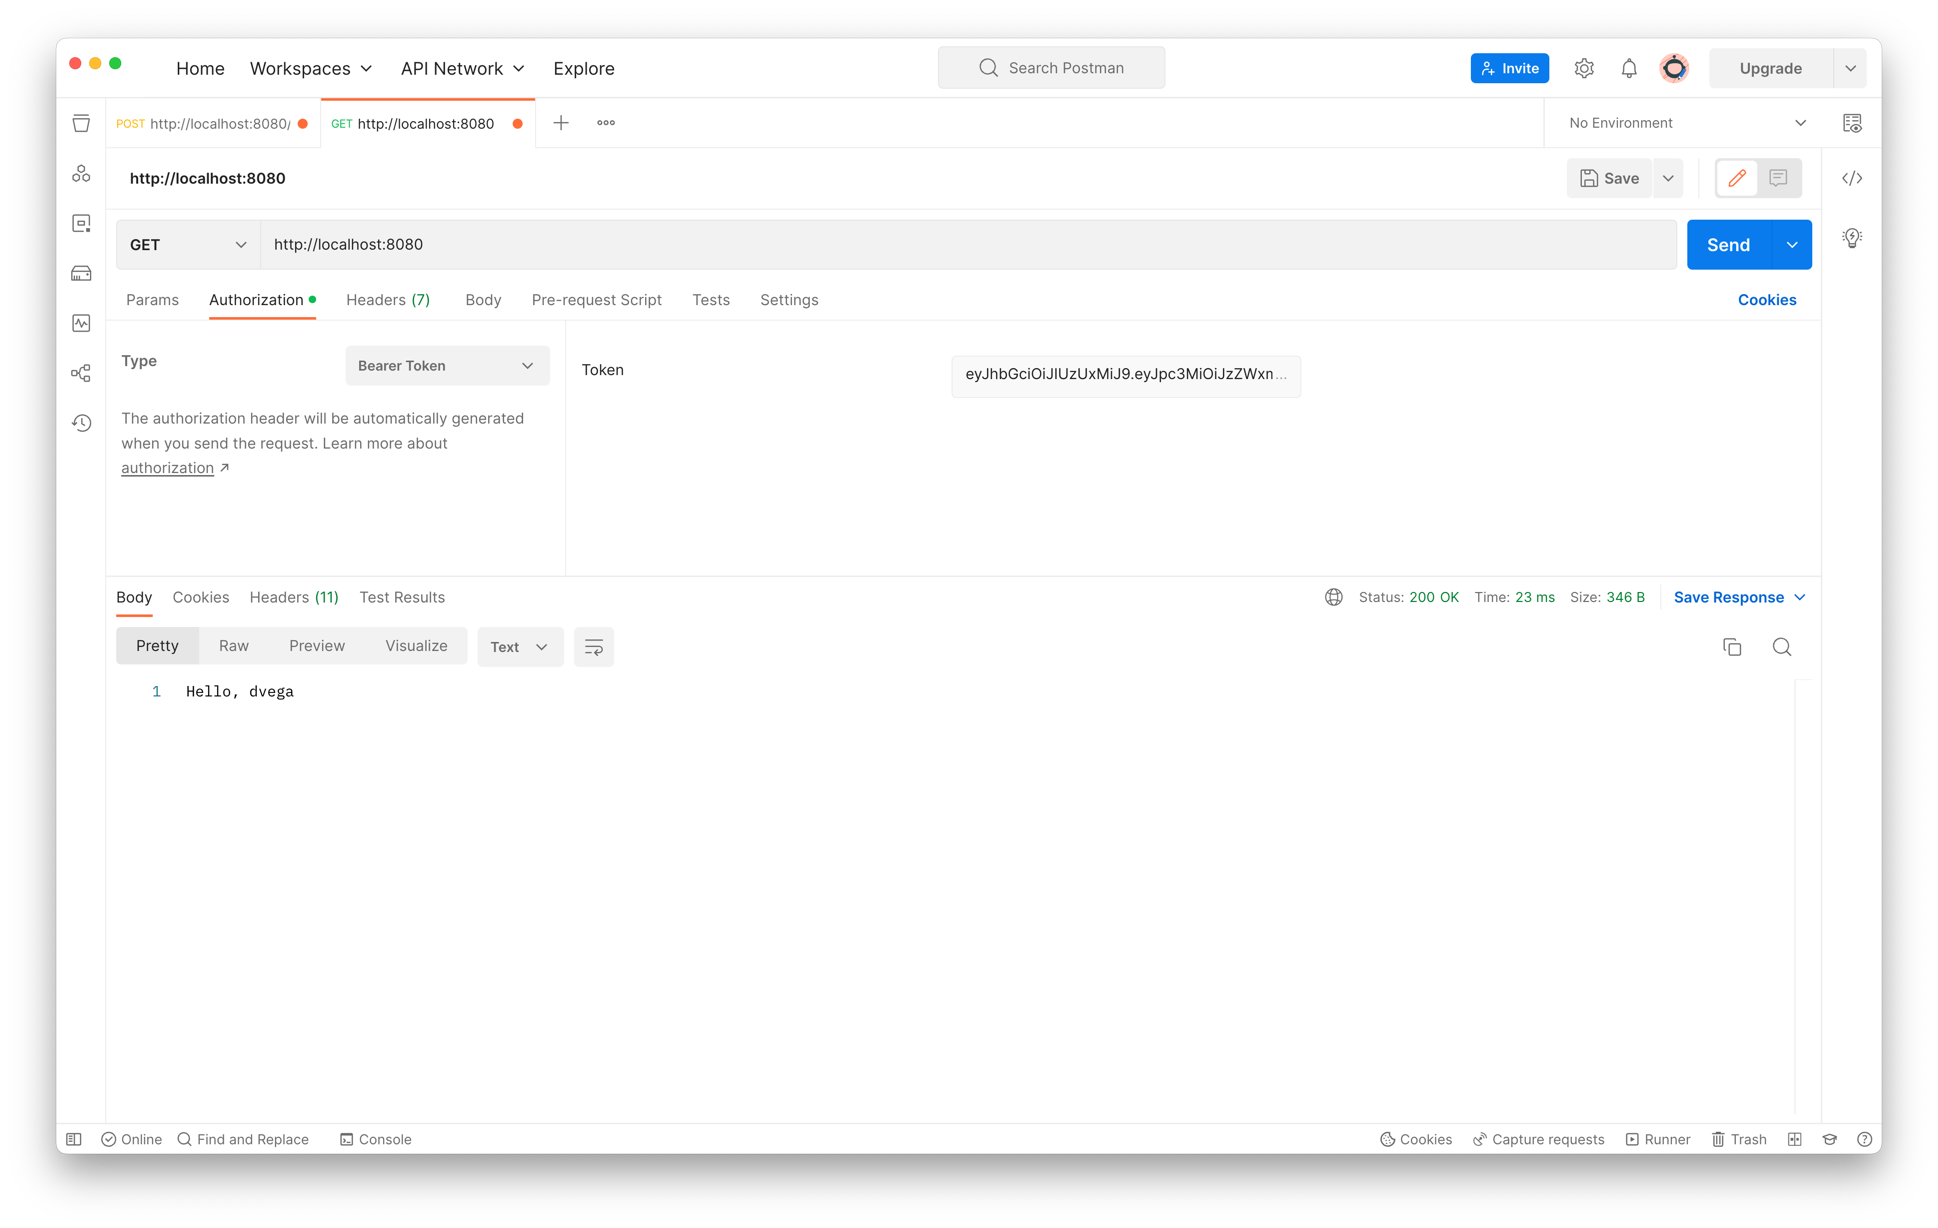Toggle line wrap in response body
This screenshot has height=1228, width=1938.
pos(593,647)
